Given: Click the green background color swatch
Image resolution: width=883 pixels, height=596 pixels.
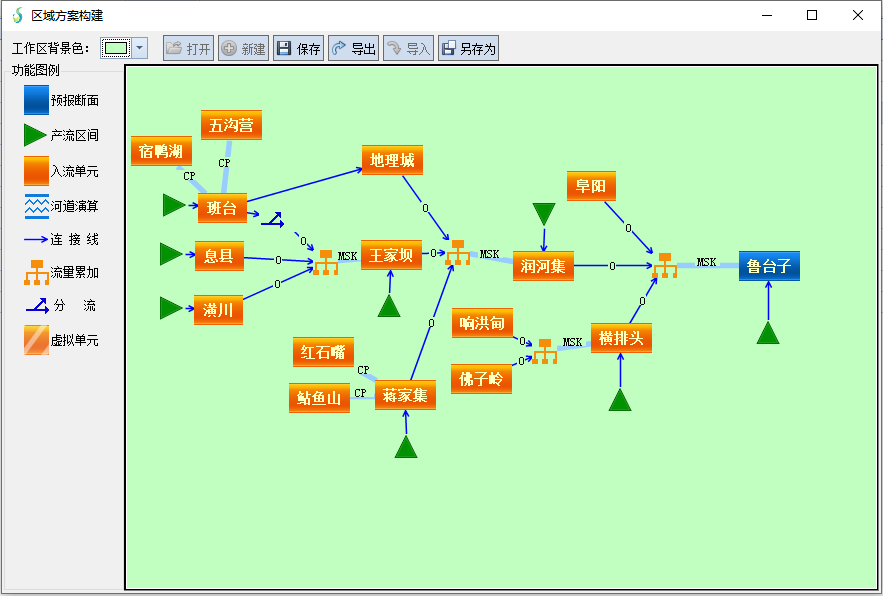Looking at the screenshot, I should [x=116, y=48].
